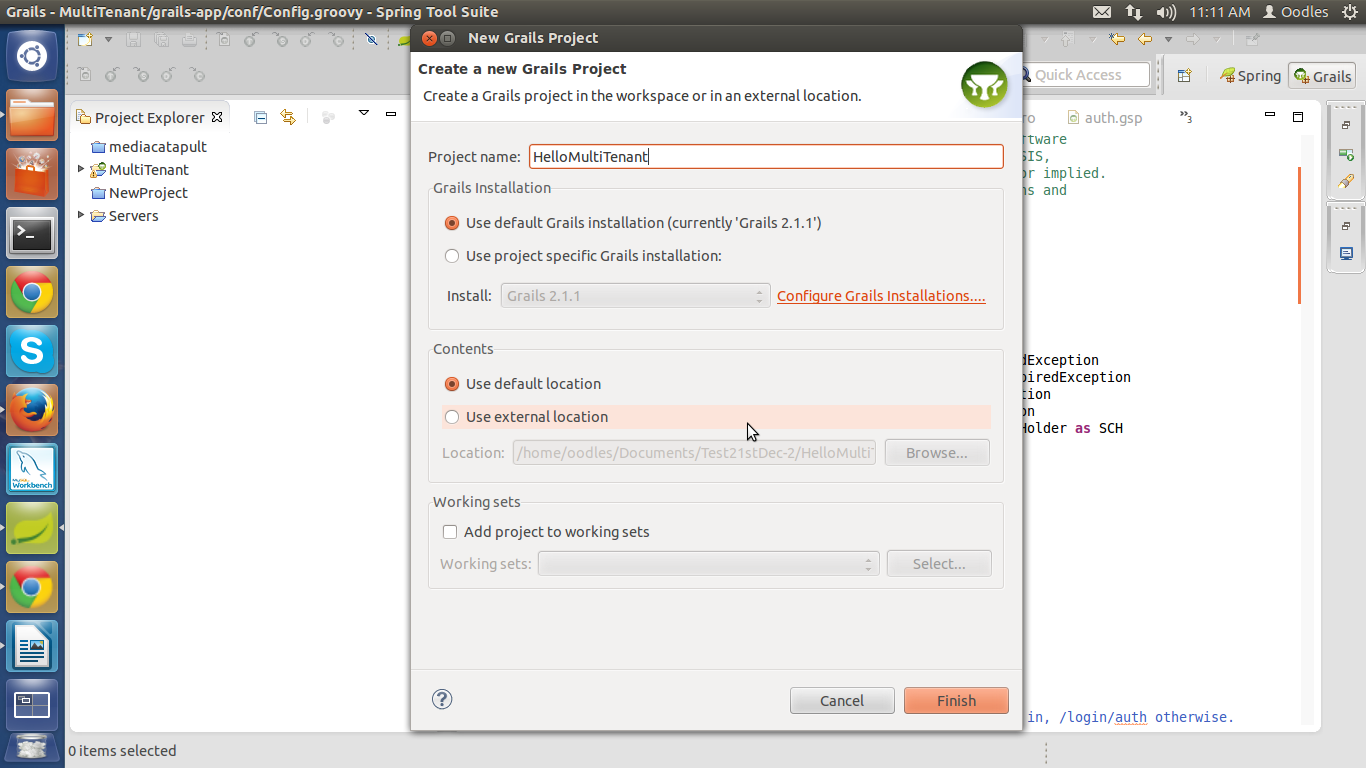Open the New wizard dropdown arrow
This screenshot has height=768, width=1366.
tap(108, 40)
